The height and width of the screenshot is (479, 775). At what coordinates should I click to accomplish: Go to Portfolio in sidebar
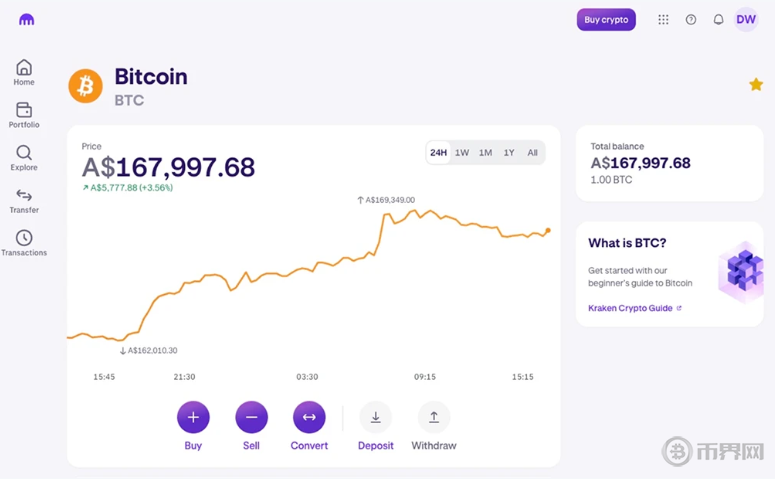point(24,115)
